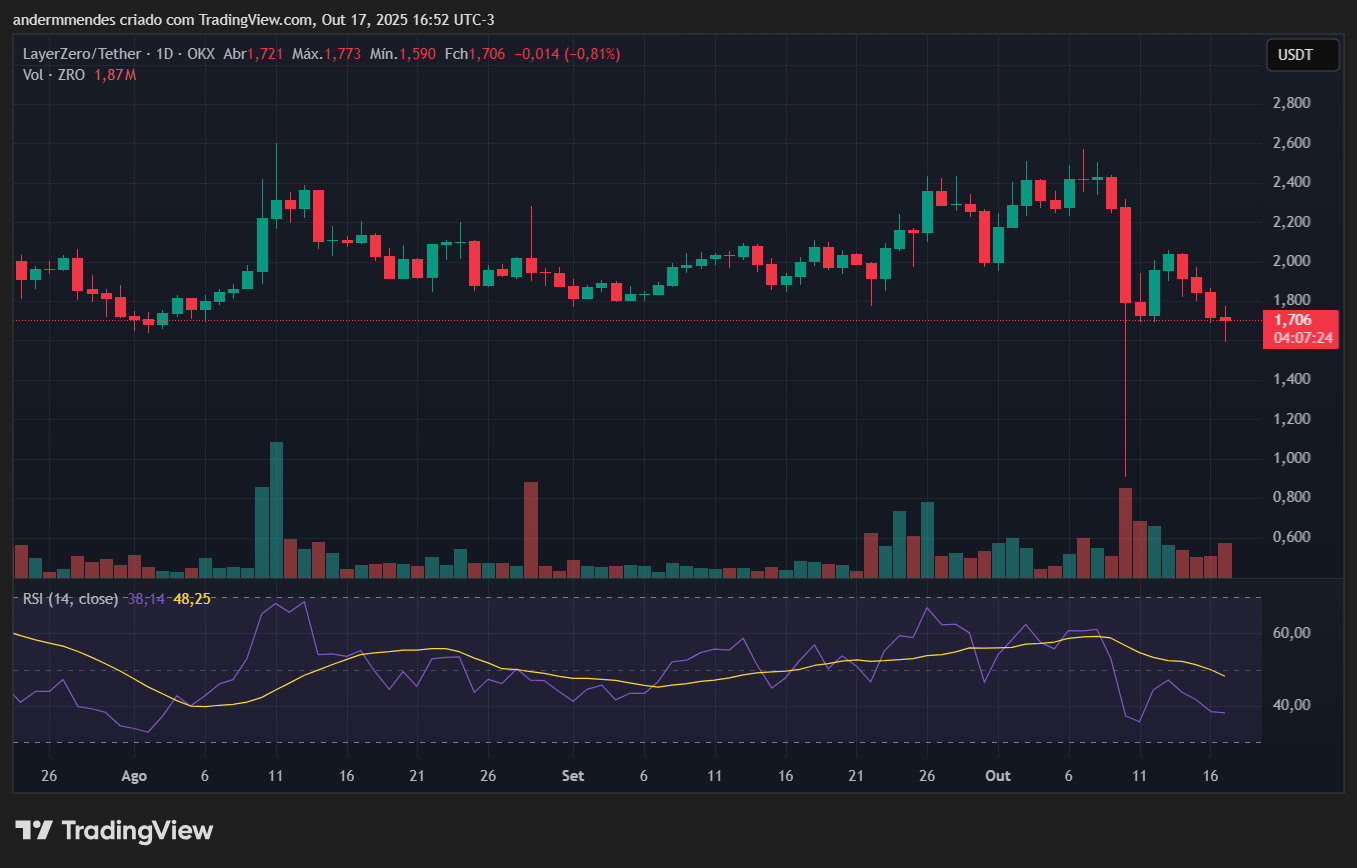This screenshot has width=1357, height=868.
Task: Click the LayerZero/Tether symbol title
Action: point(84,54)
